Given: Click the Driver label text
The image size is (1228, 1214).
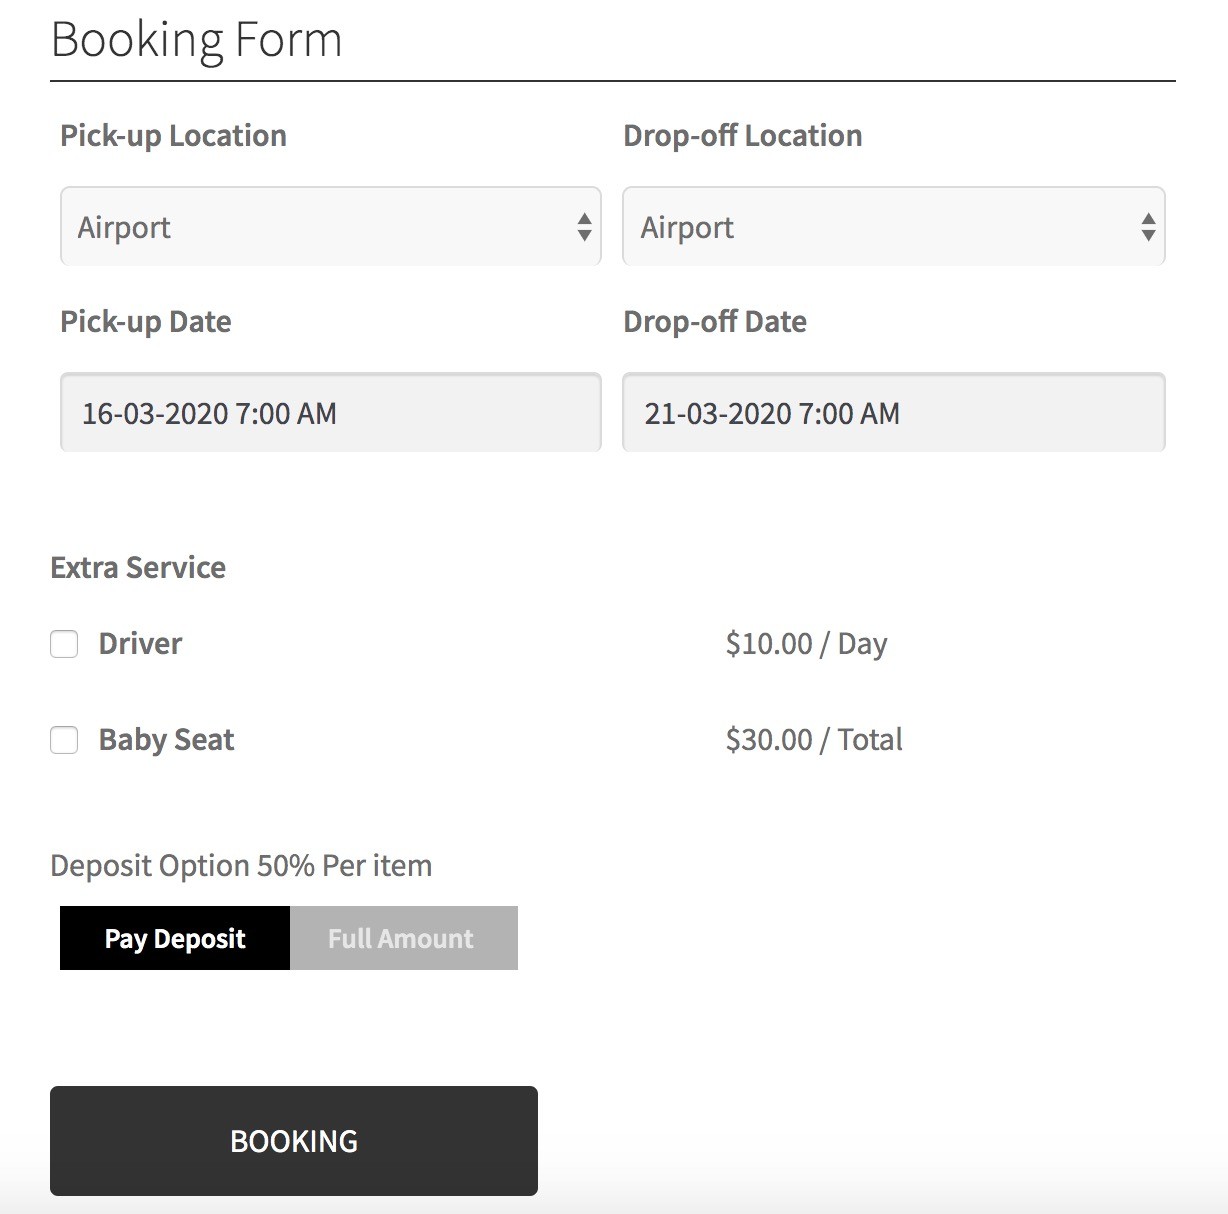Looking at the screenshot, I should point(140,643).
